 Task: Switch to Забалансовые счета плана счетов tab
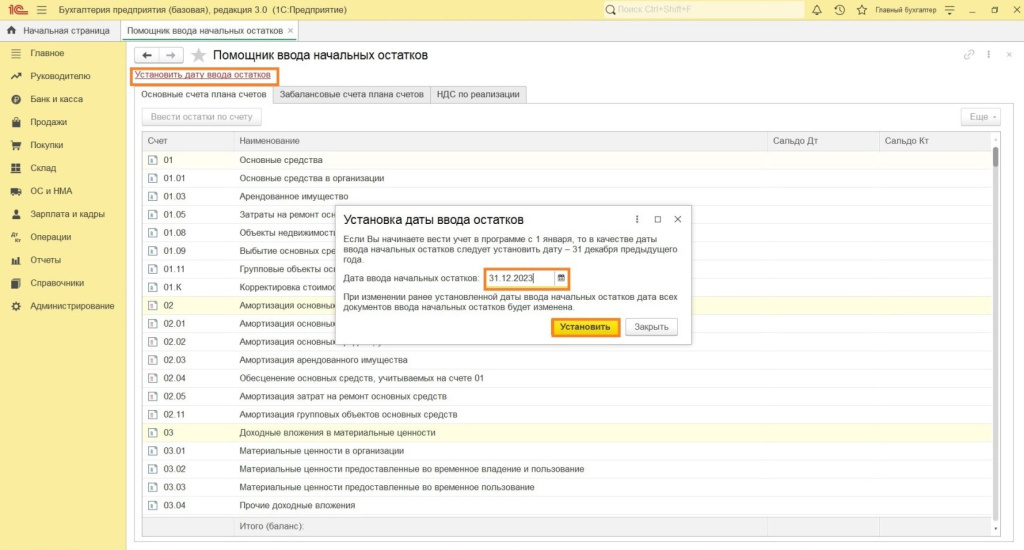[x=351, y=94]
